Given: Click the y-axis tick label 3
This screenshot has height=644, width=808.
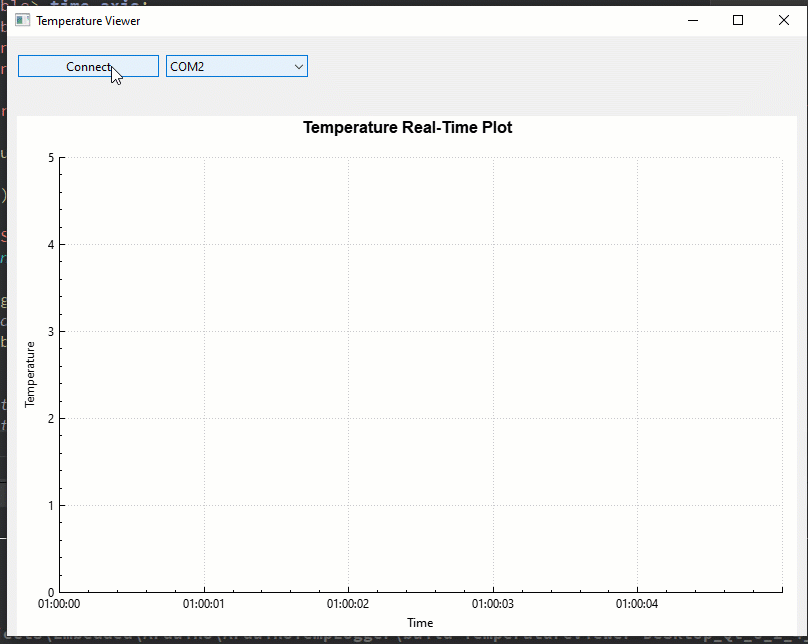Looking at the screenshot, I should (x=50, y=332).
